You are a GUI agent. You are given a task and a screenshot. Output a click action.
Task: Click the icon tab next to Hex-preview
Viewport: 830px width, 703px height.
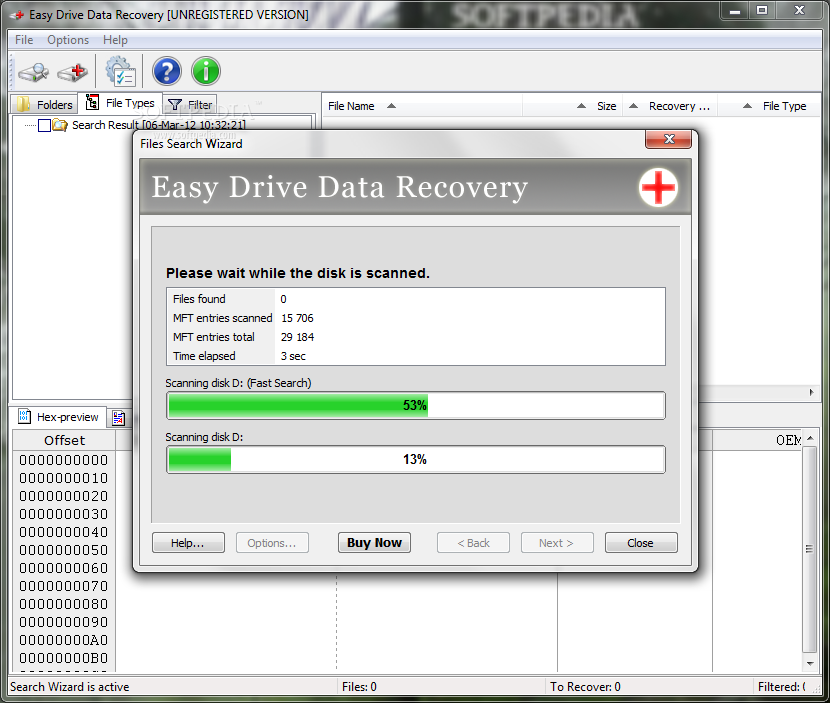119,418
